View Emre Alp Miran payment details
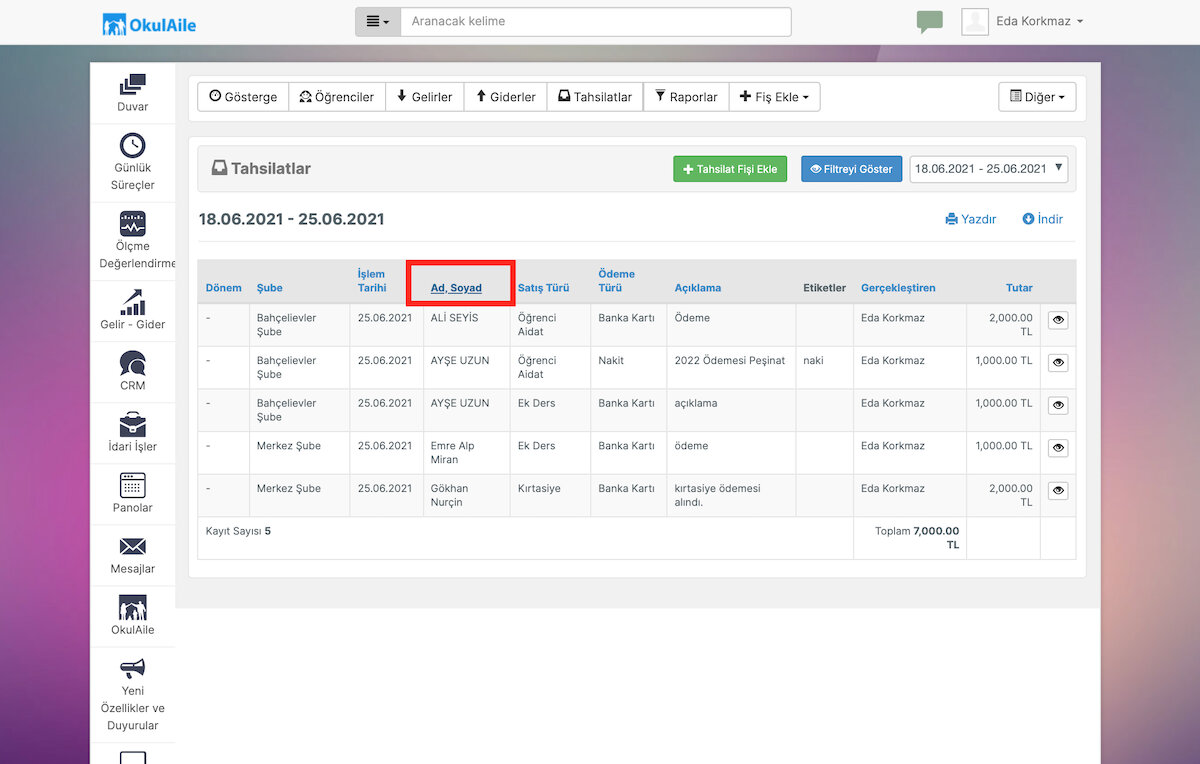The image size is (1200, 764). pyautogui.click(x=1058, y=449)
